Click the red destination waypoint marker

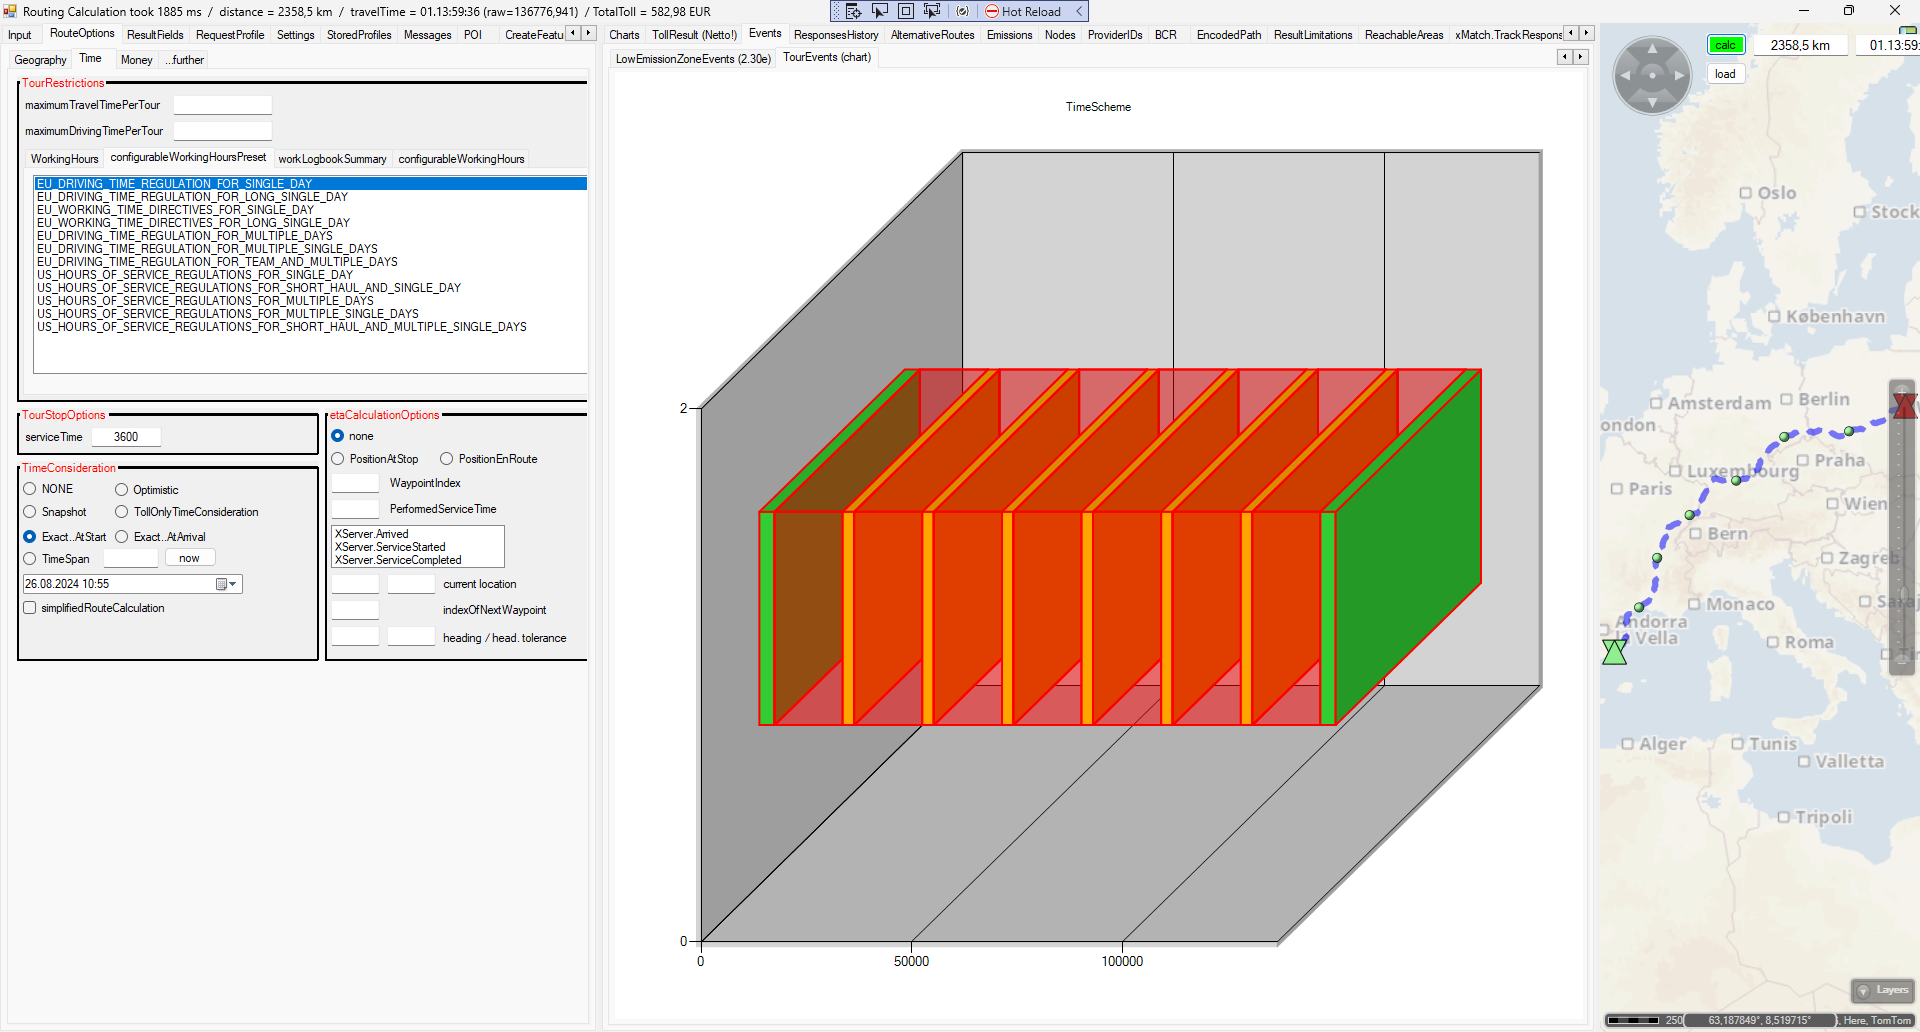click(1904, 405)
